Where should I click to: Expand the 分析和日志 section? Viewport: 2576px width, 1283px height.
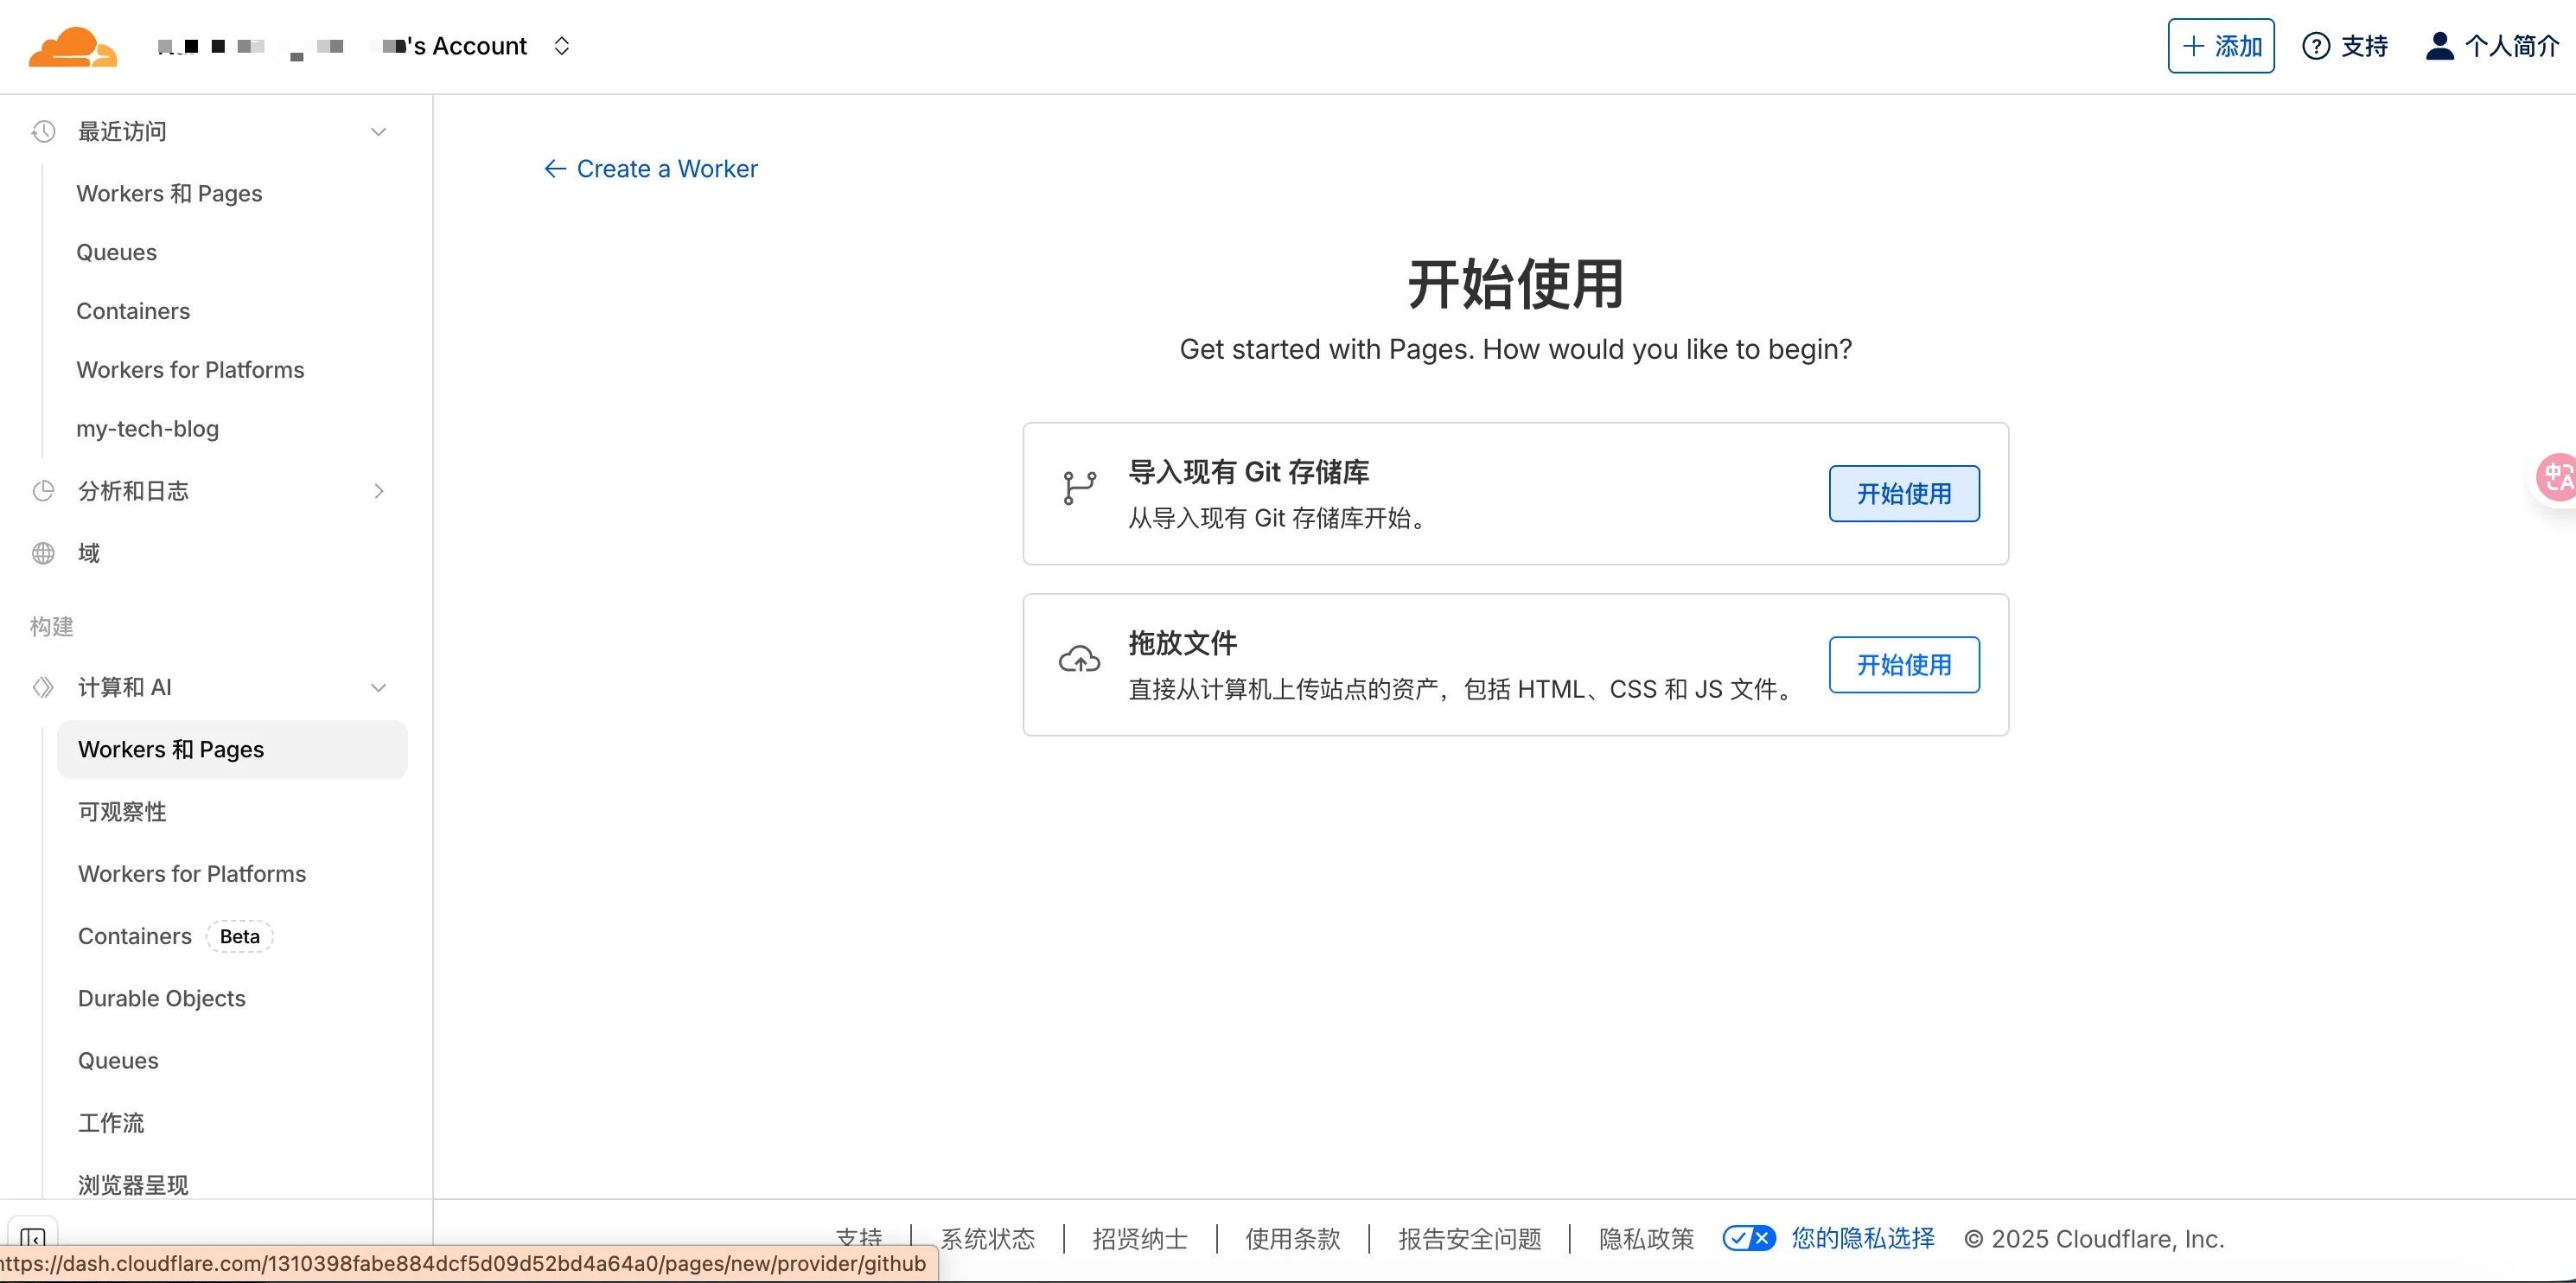[x=378, y=491]
